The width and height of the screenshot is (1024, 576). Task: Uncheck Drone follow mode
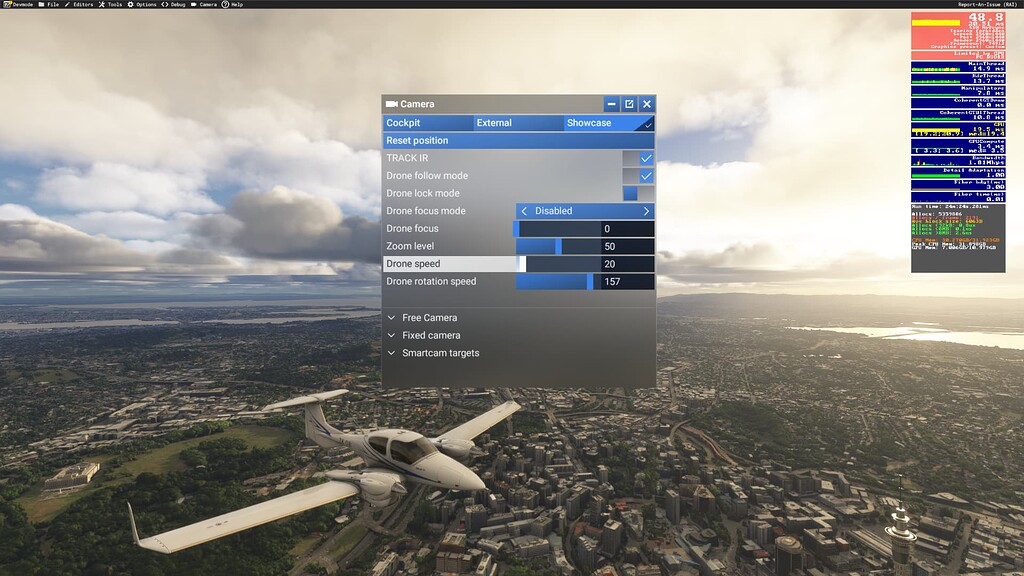pos(646,175)
